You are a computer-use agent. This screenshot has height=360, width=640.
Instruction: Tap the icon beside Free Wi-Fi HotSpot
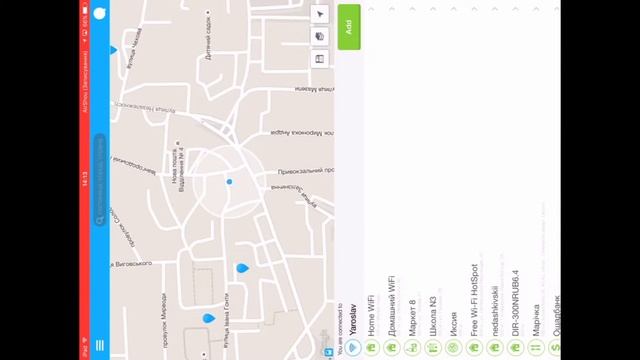coord(474,348)
